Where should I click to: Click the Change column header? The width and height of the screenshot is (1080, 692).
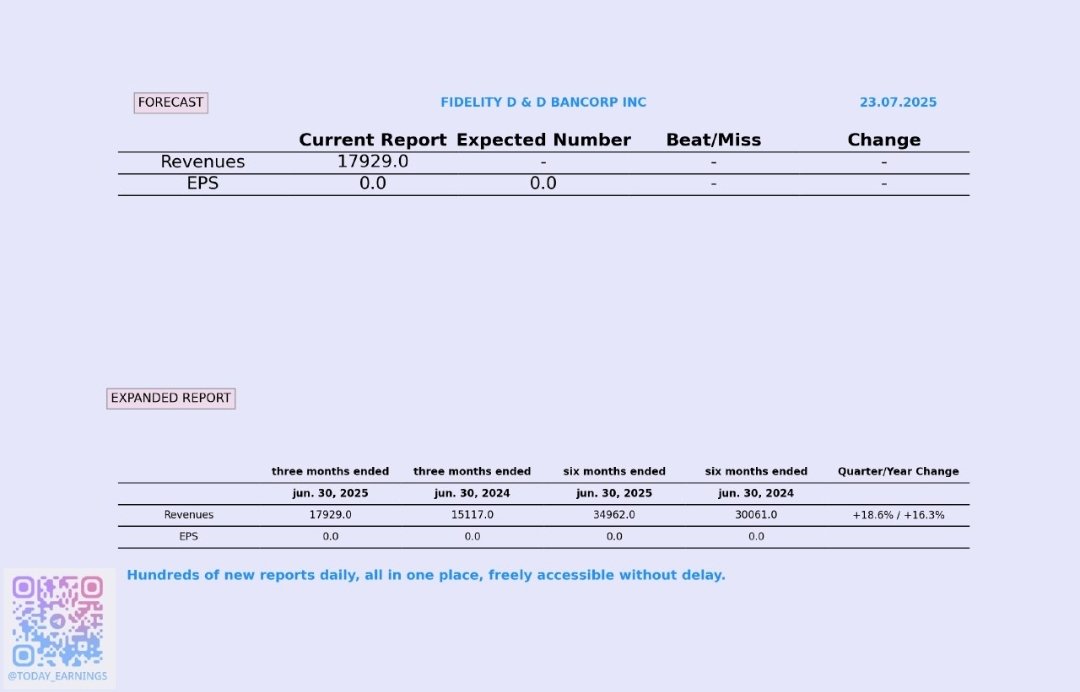click(884, 140)
